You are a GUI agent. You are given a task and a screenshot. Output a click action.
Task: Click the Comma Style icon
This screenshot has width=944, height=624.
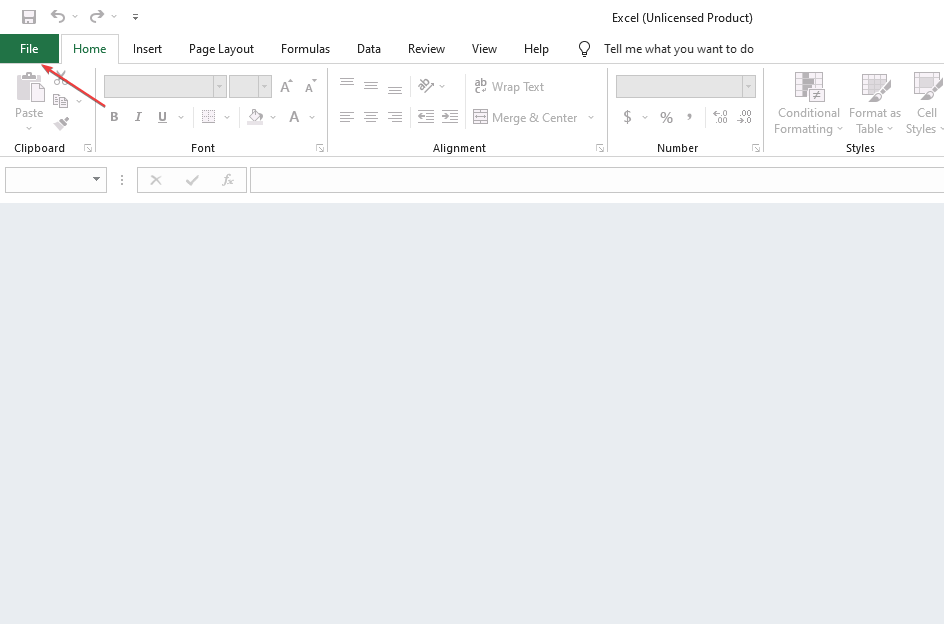click(693, 117)
